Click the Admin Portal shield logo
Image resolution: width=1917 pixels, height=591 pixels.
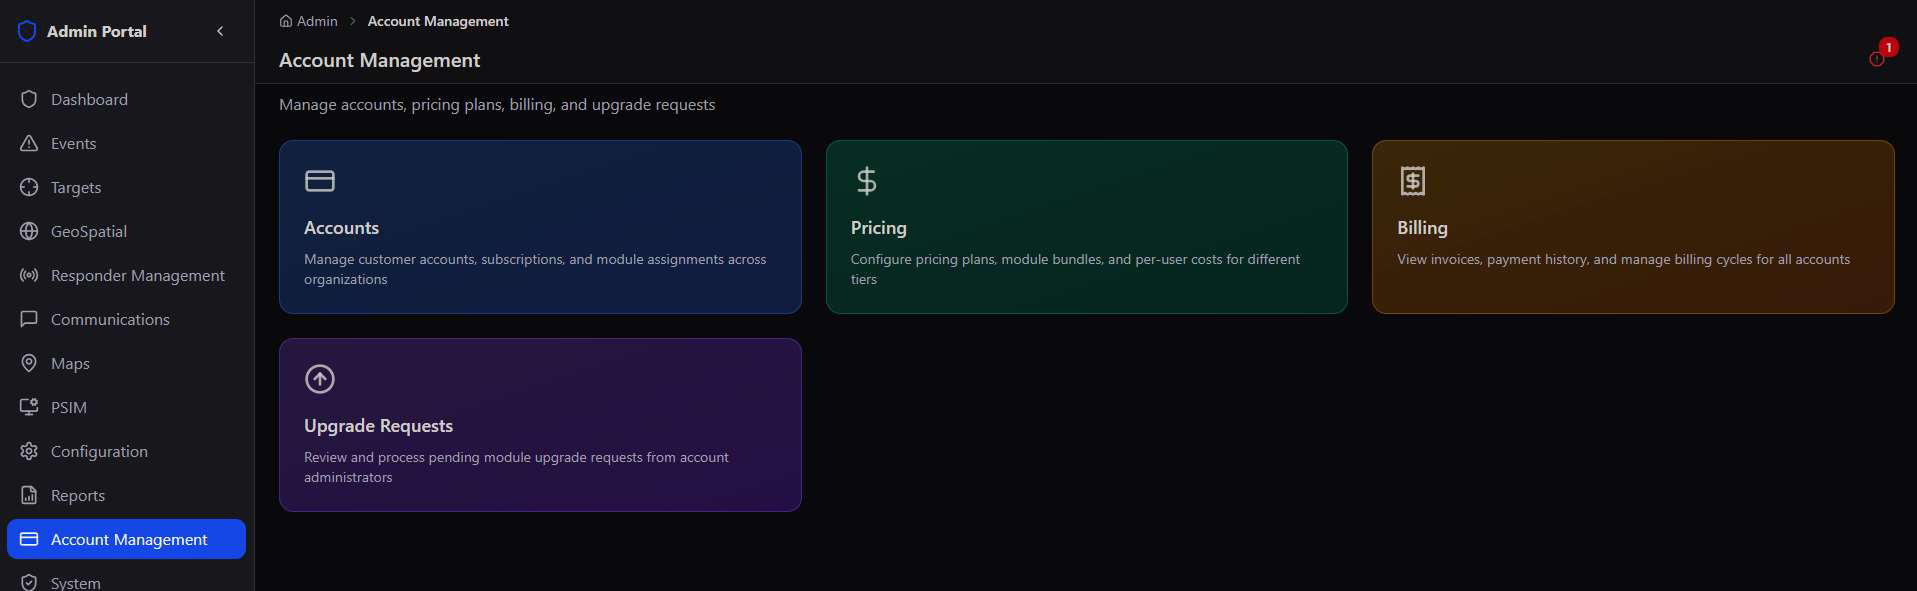coord(27,31)
